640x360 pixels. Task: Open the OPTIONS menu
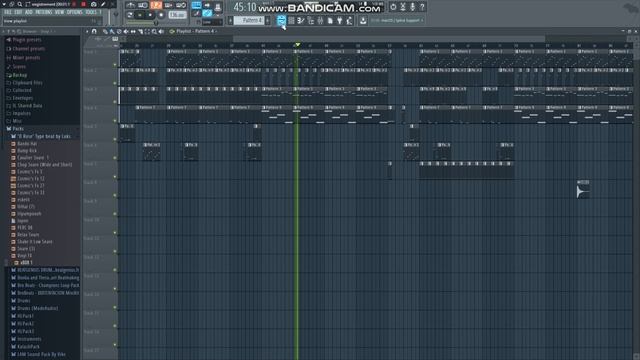[74, 13]
